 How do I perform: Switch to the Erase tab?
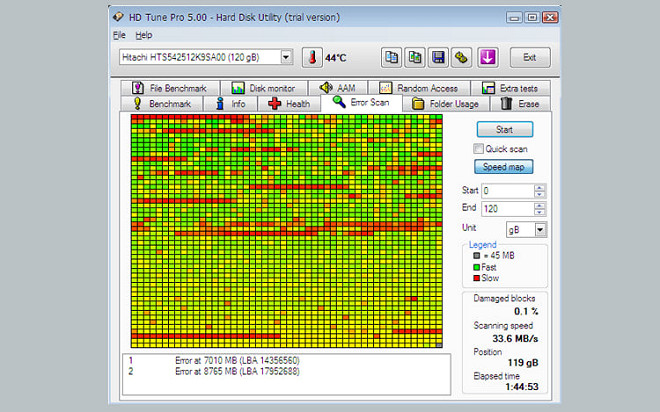click(520, 103)
